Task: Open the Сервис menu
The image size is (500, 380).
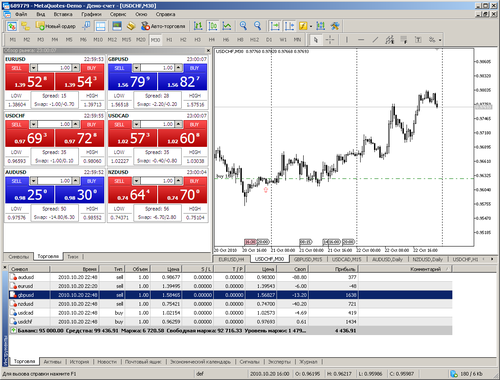Action: [118, 14]
